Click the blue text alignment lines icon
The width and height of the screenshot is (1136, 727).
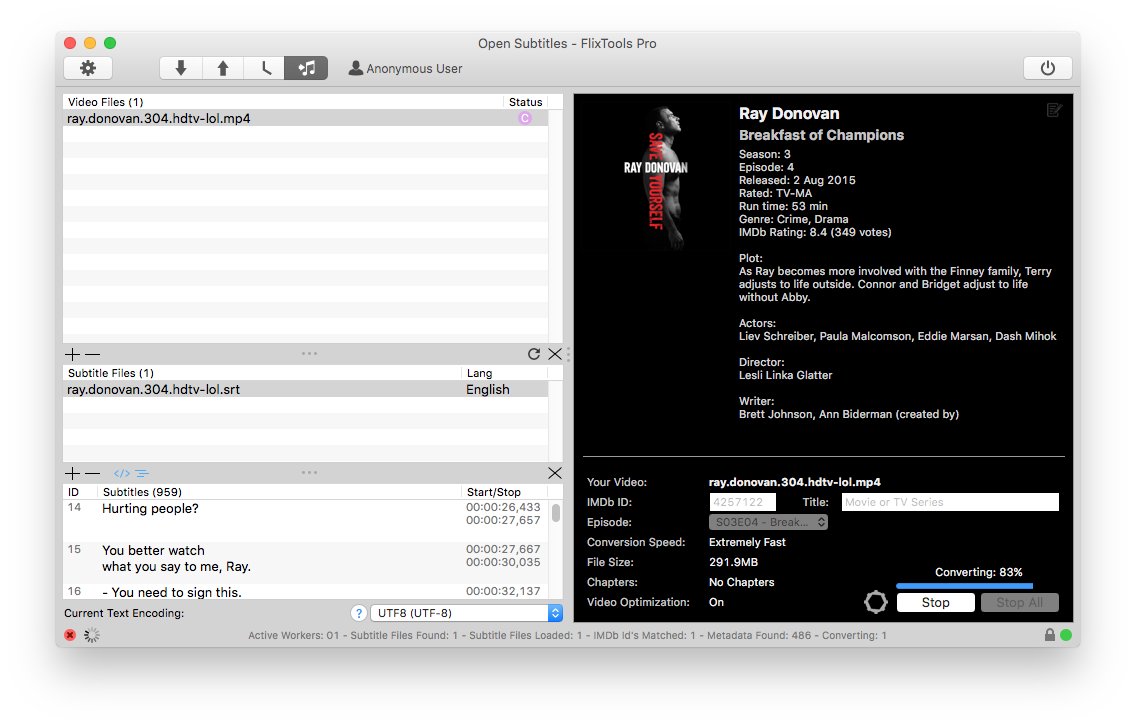tap(142, 473)
